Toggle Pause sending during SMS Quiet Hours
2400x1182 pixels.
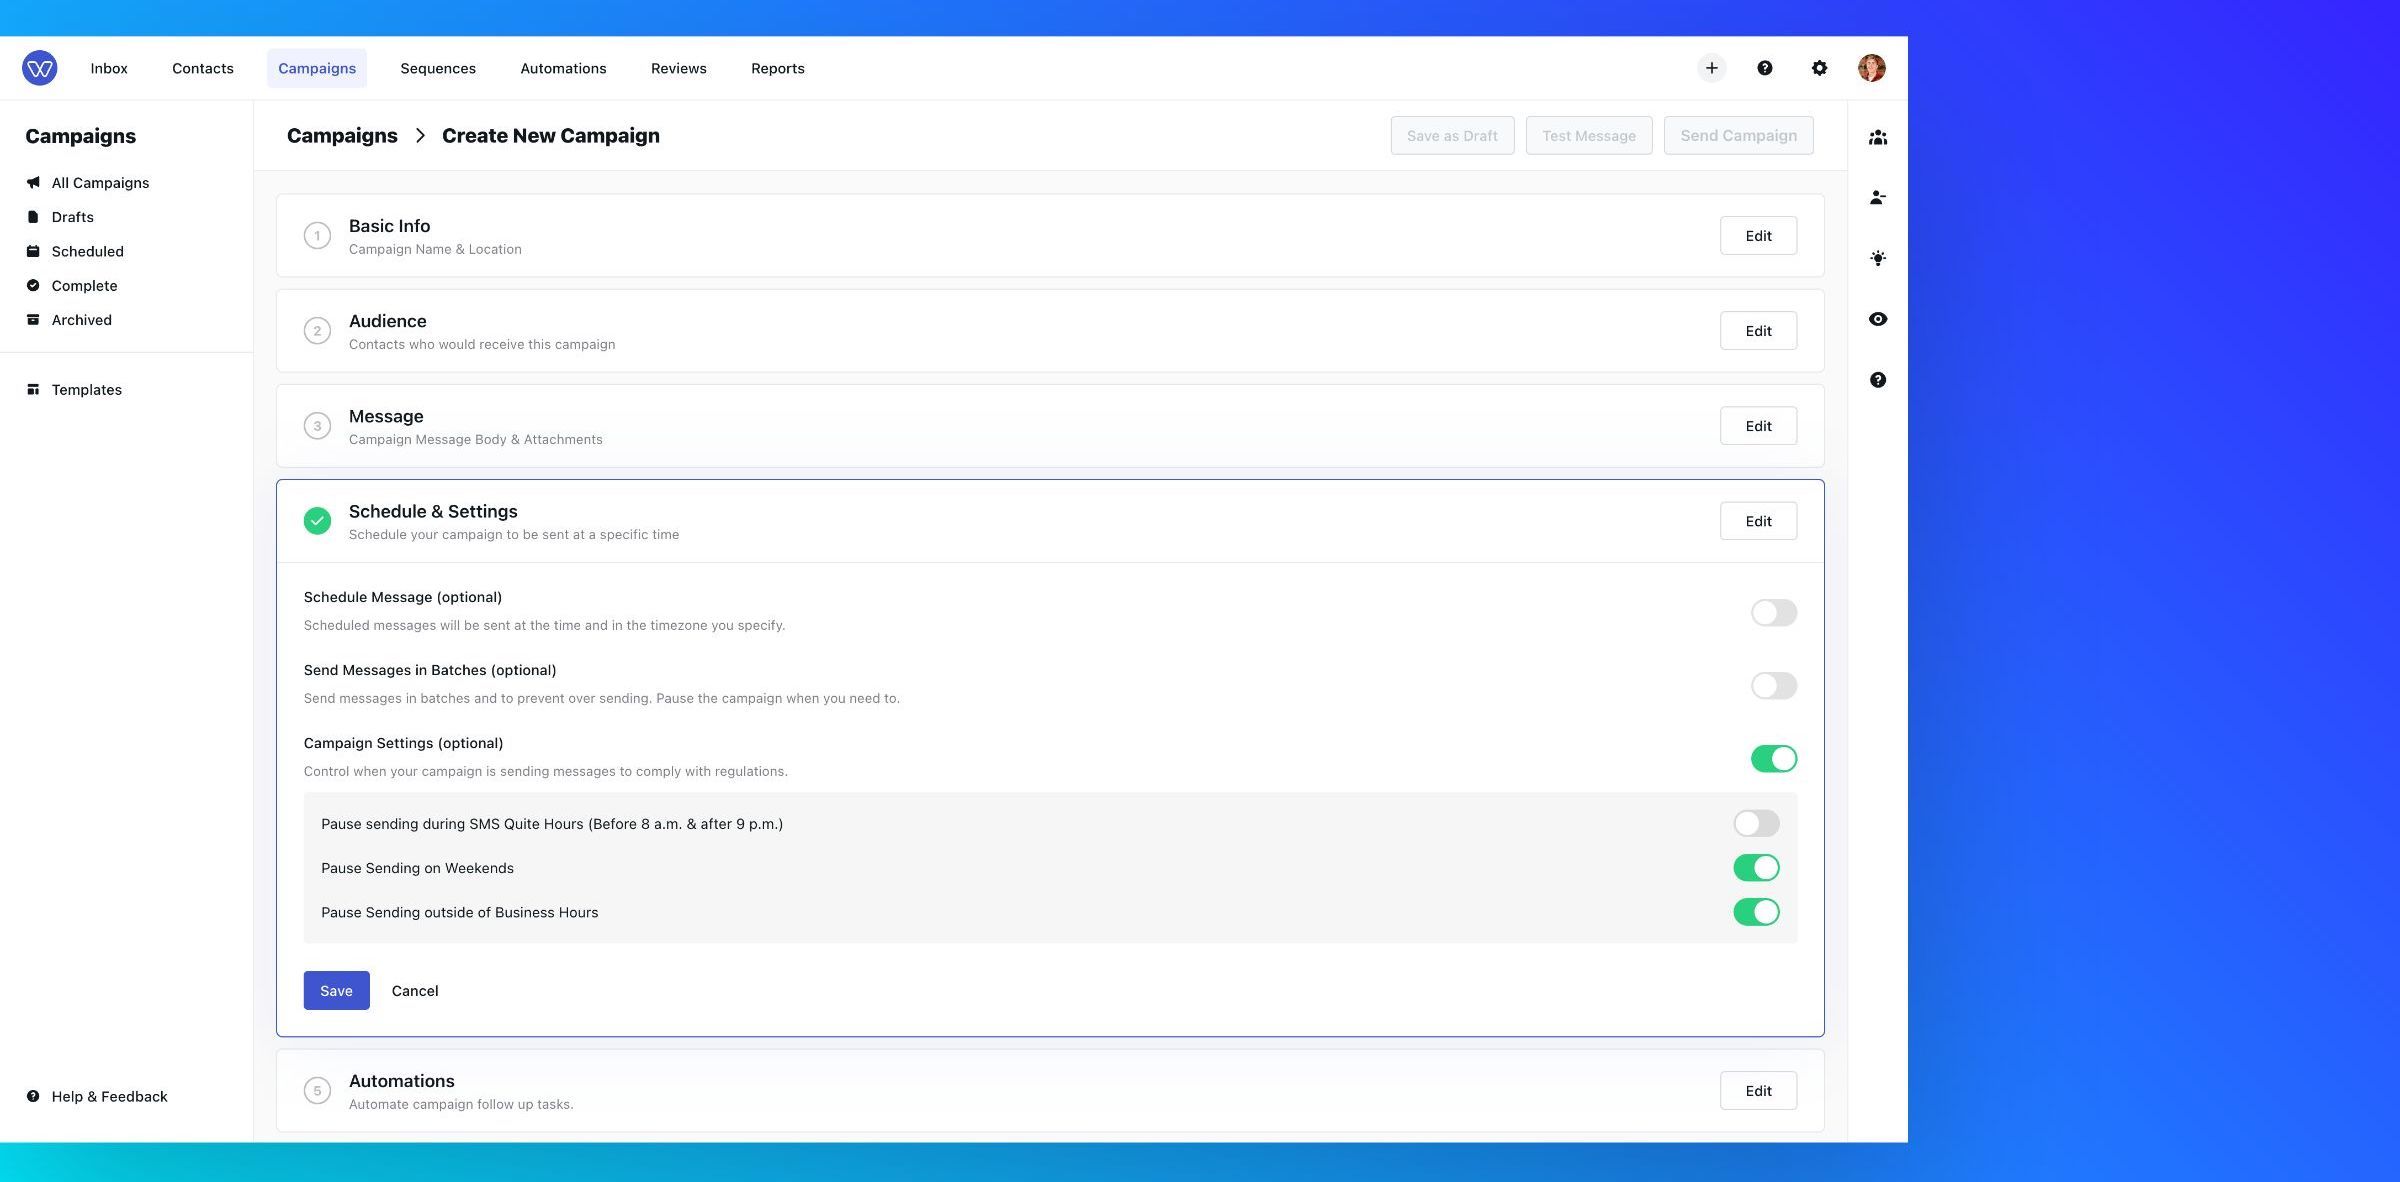point(1756,823)
